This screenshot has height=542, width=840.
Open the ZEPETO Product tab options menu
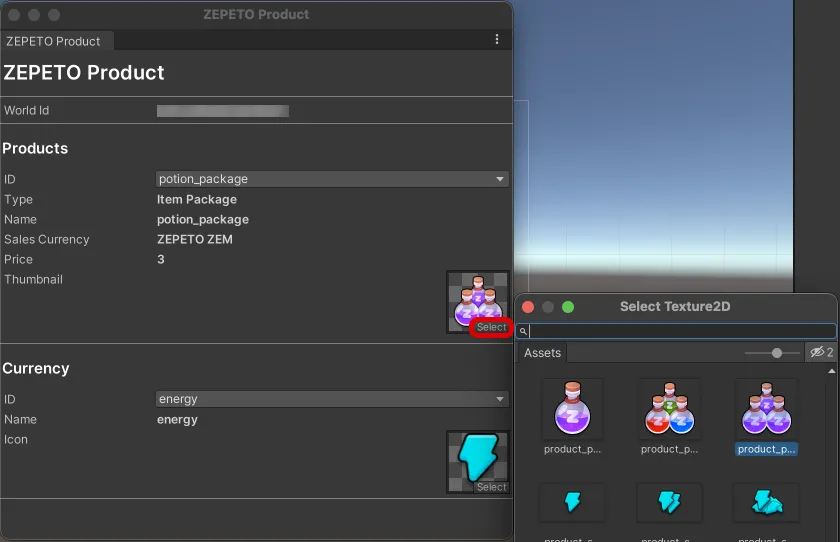click(x=497, y=39)
